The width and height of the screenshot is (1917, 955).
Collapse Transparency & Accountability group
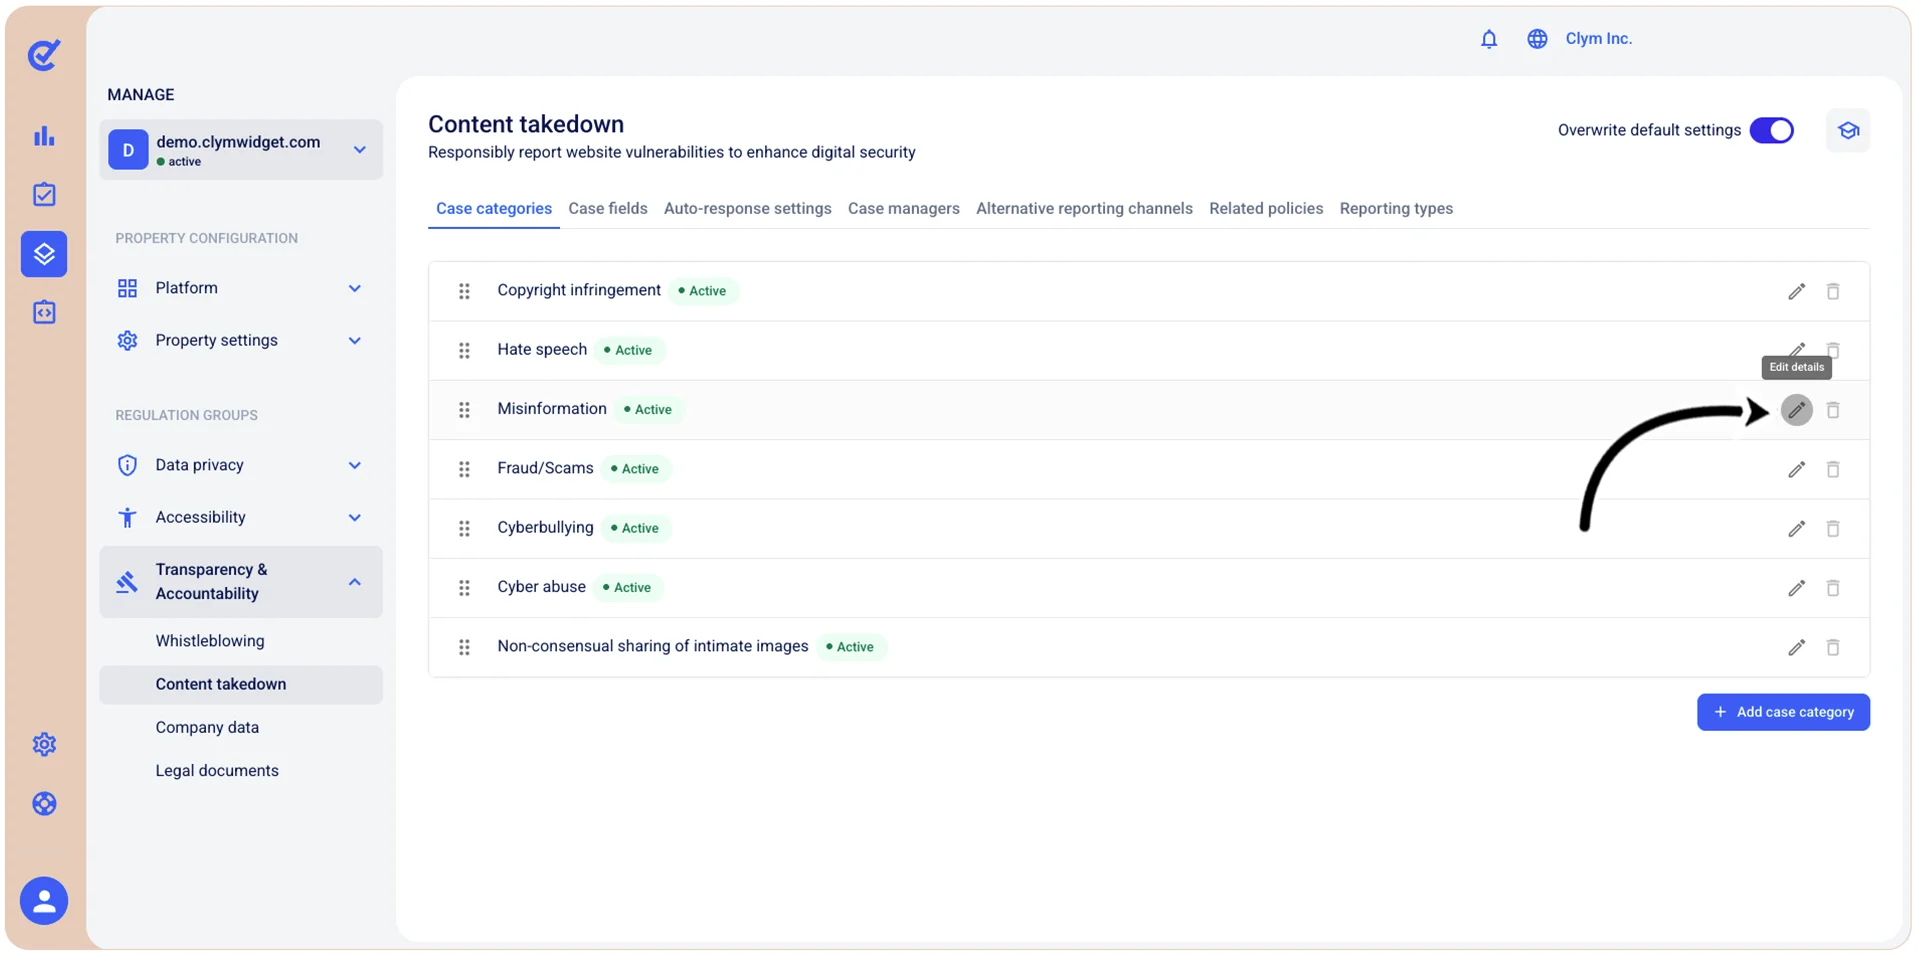tap(241, 581)
